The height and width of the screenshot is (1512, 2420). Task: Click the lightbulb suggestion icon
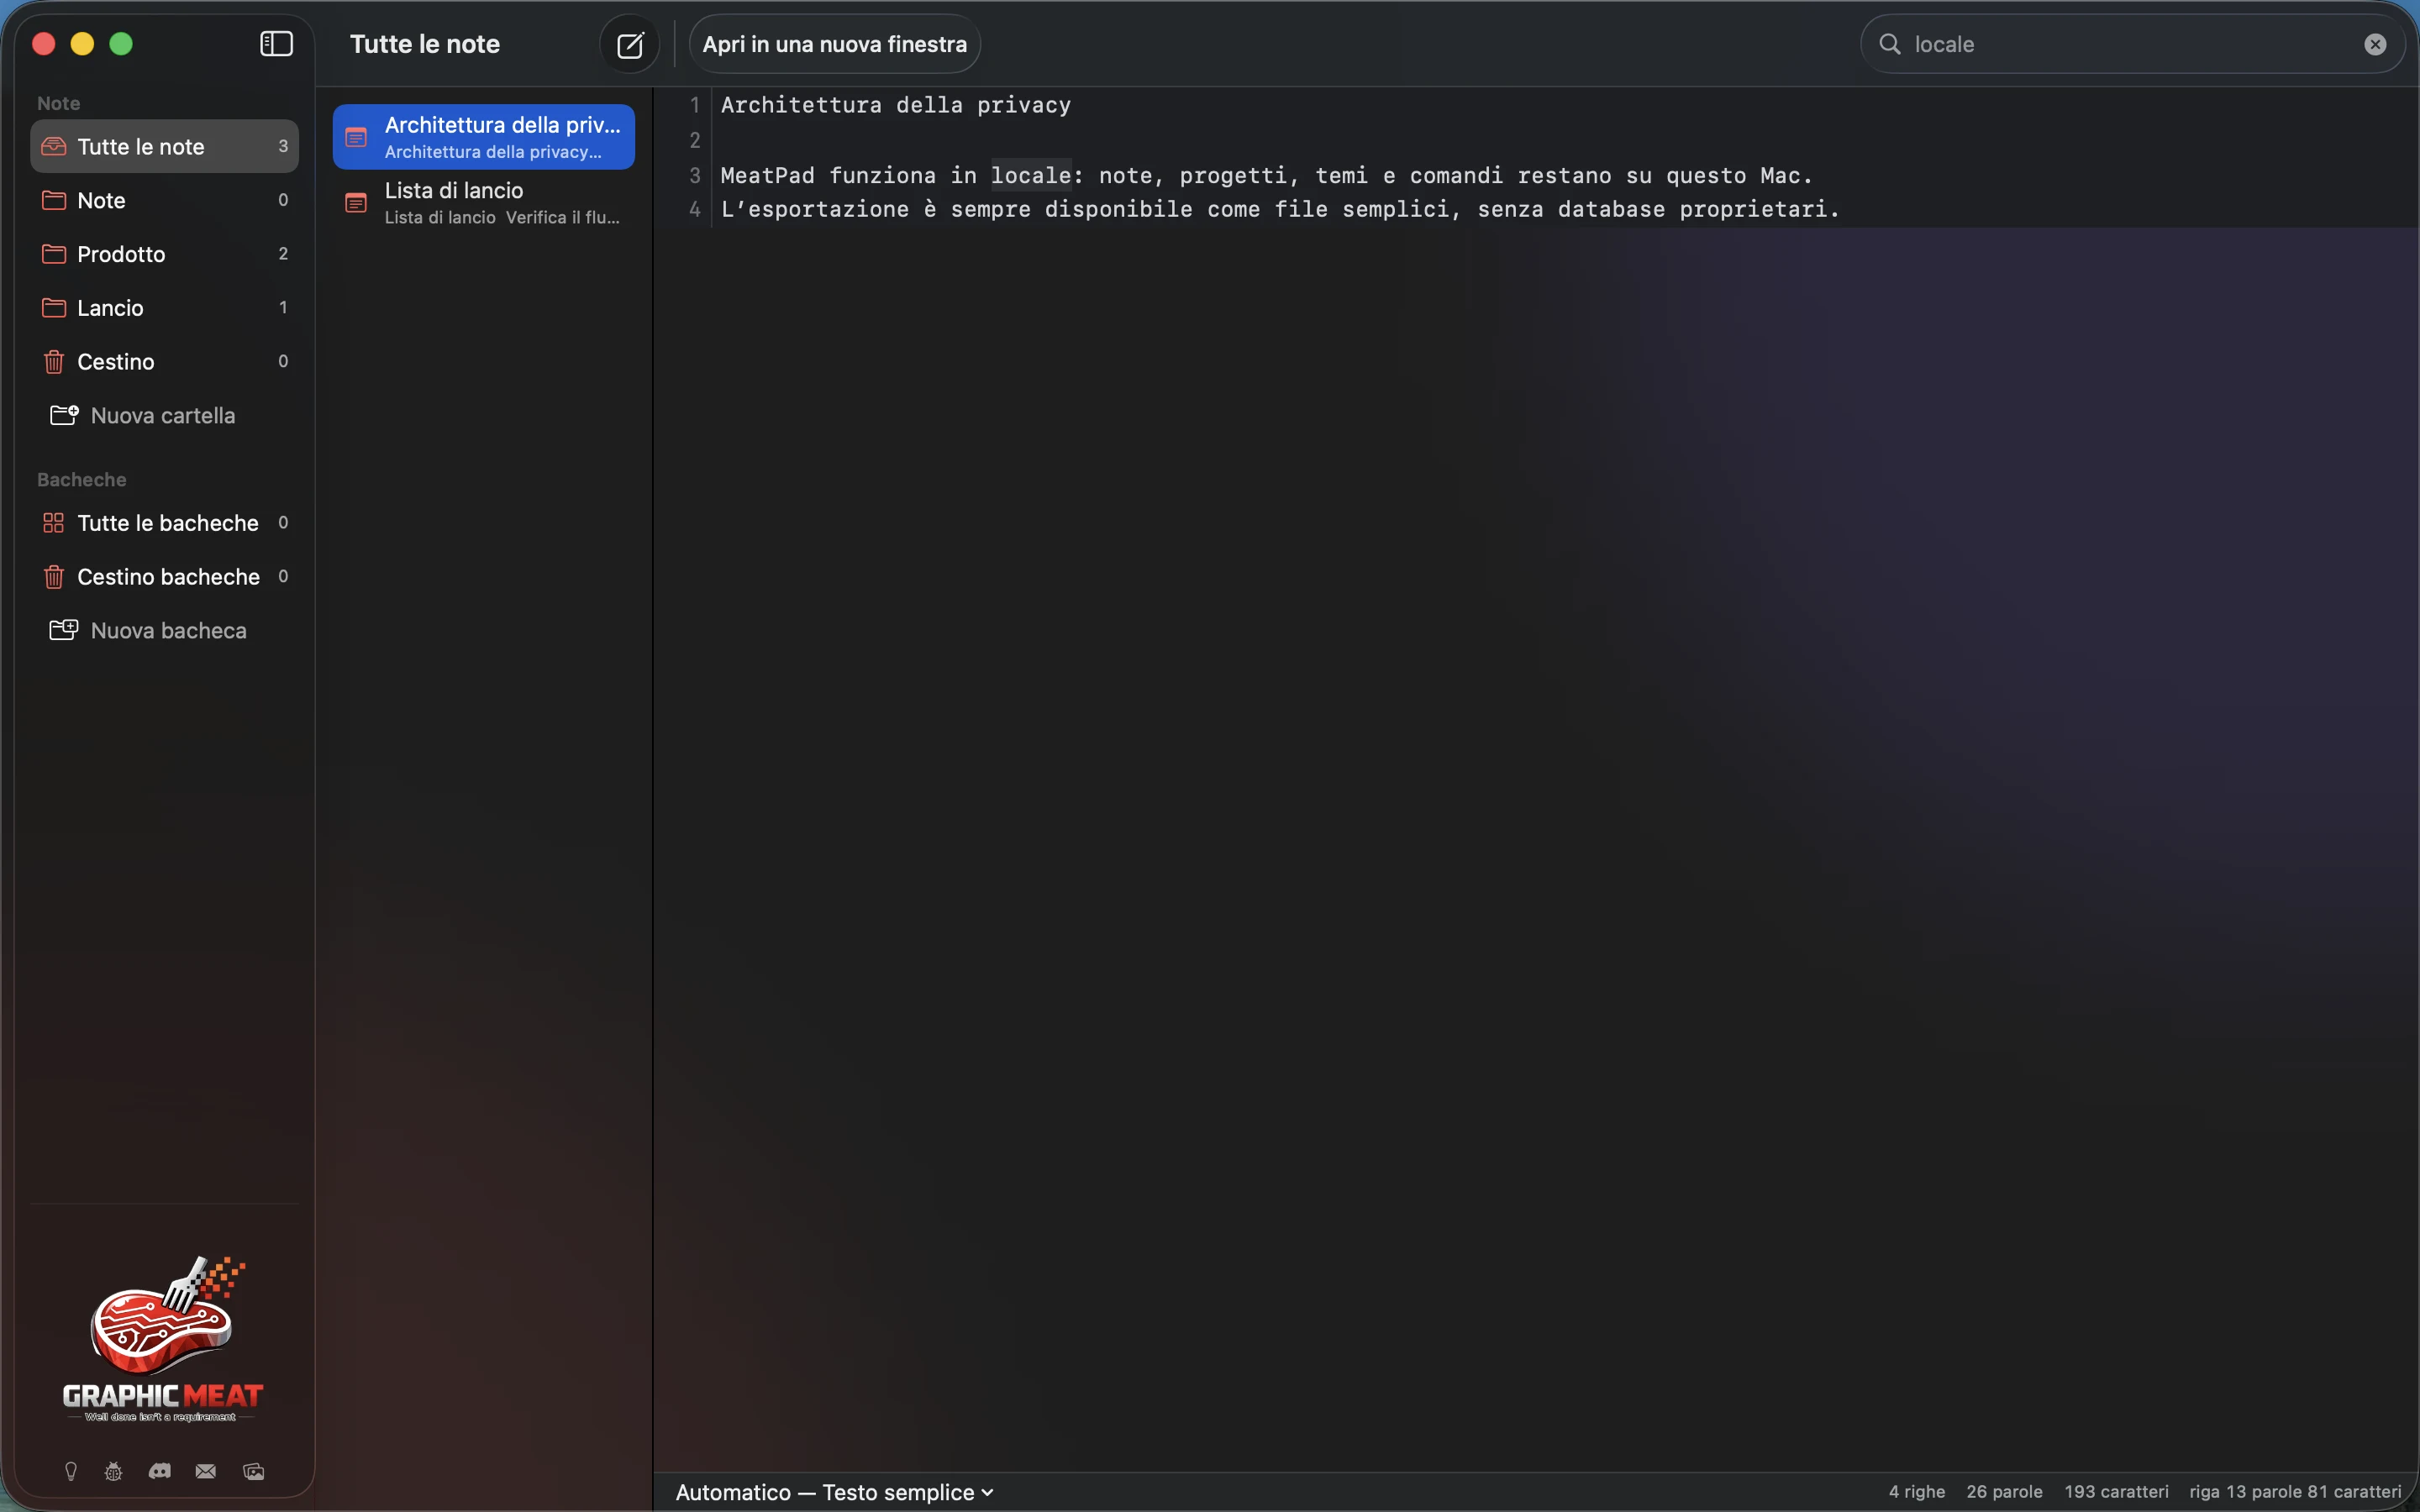pos(71,1471)
